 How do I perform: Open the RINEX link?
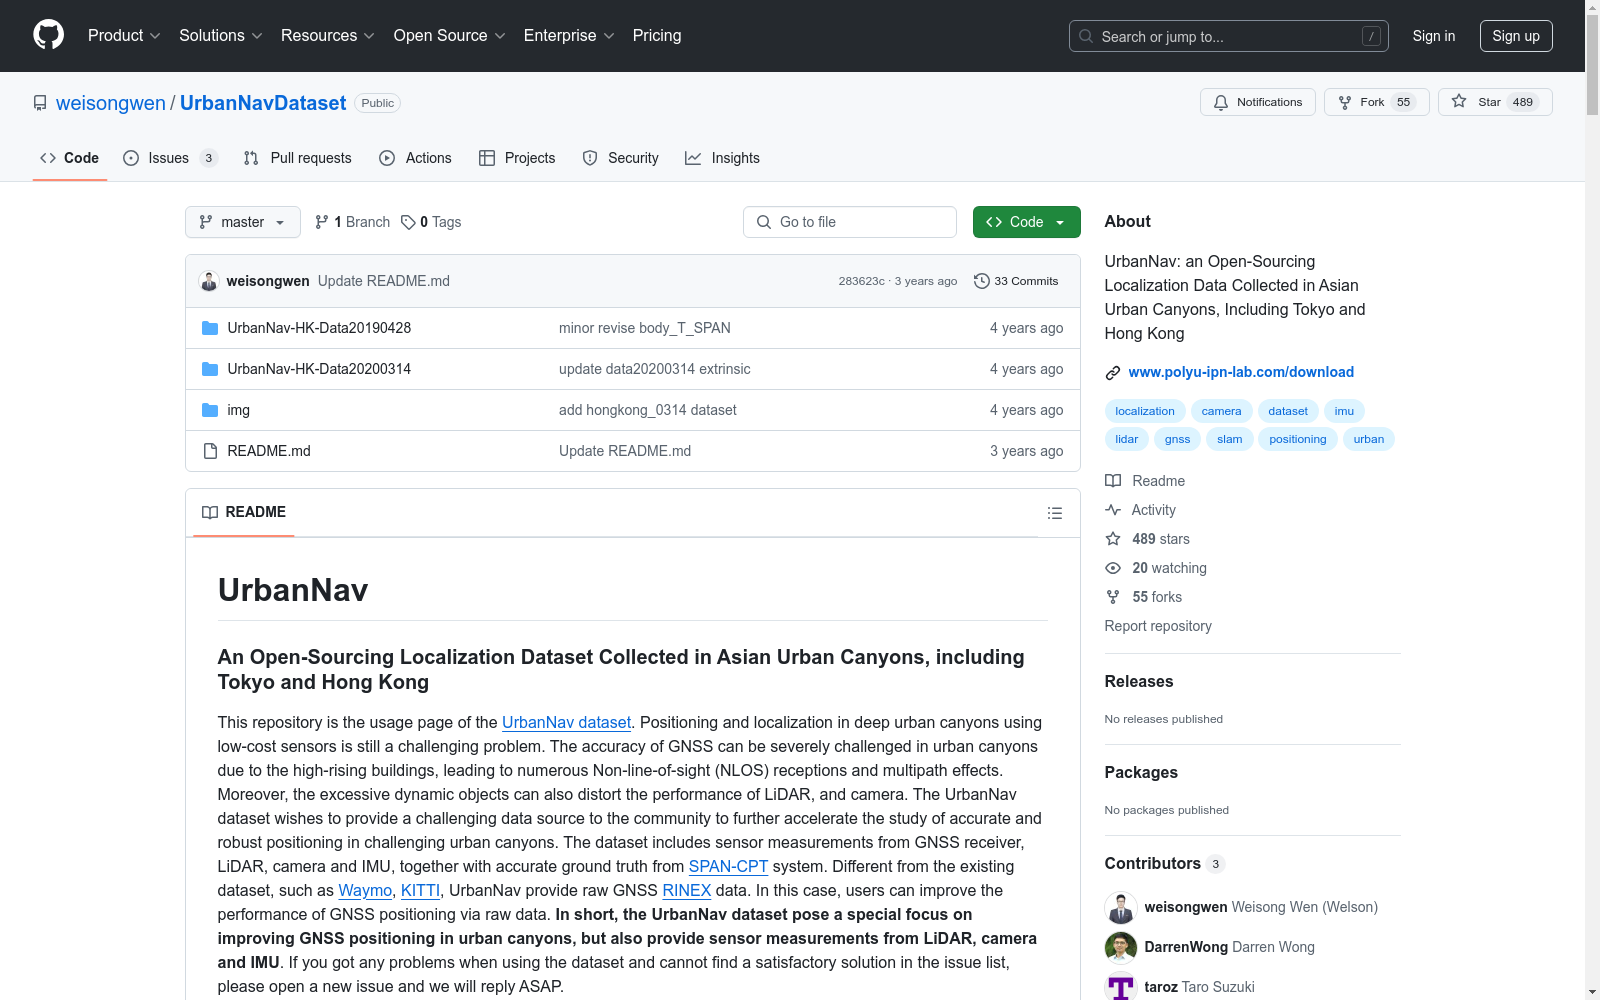687,890
